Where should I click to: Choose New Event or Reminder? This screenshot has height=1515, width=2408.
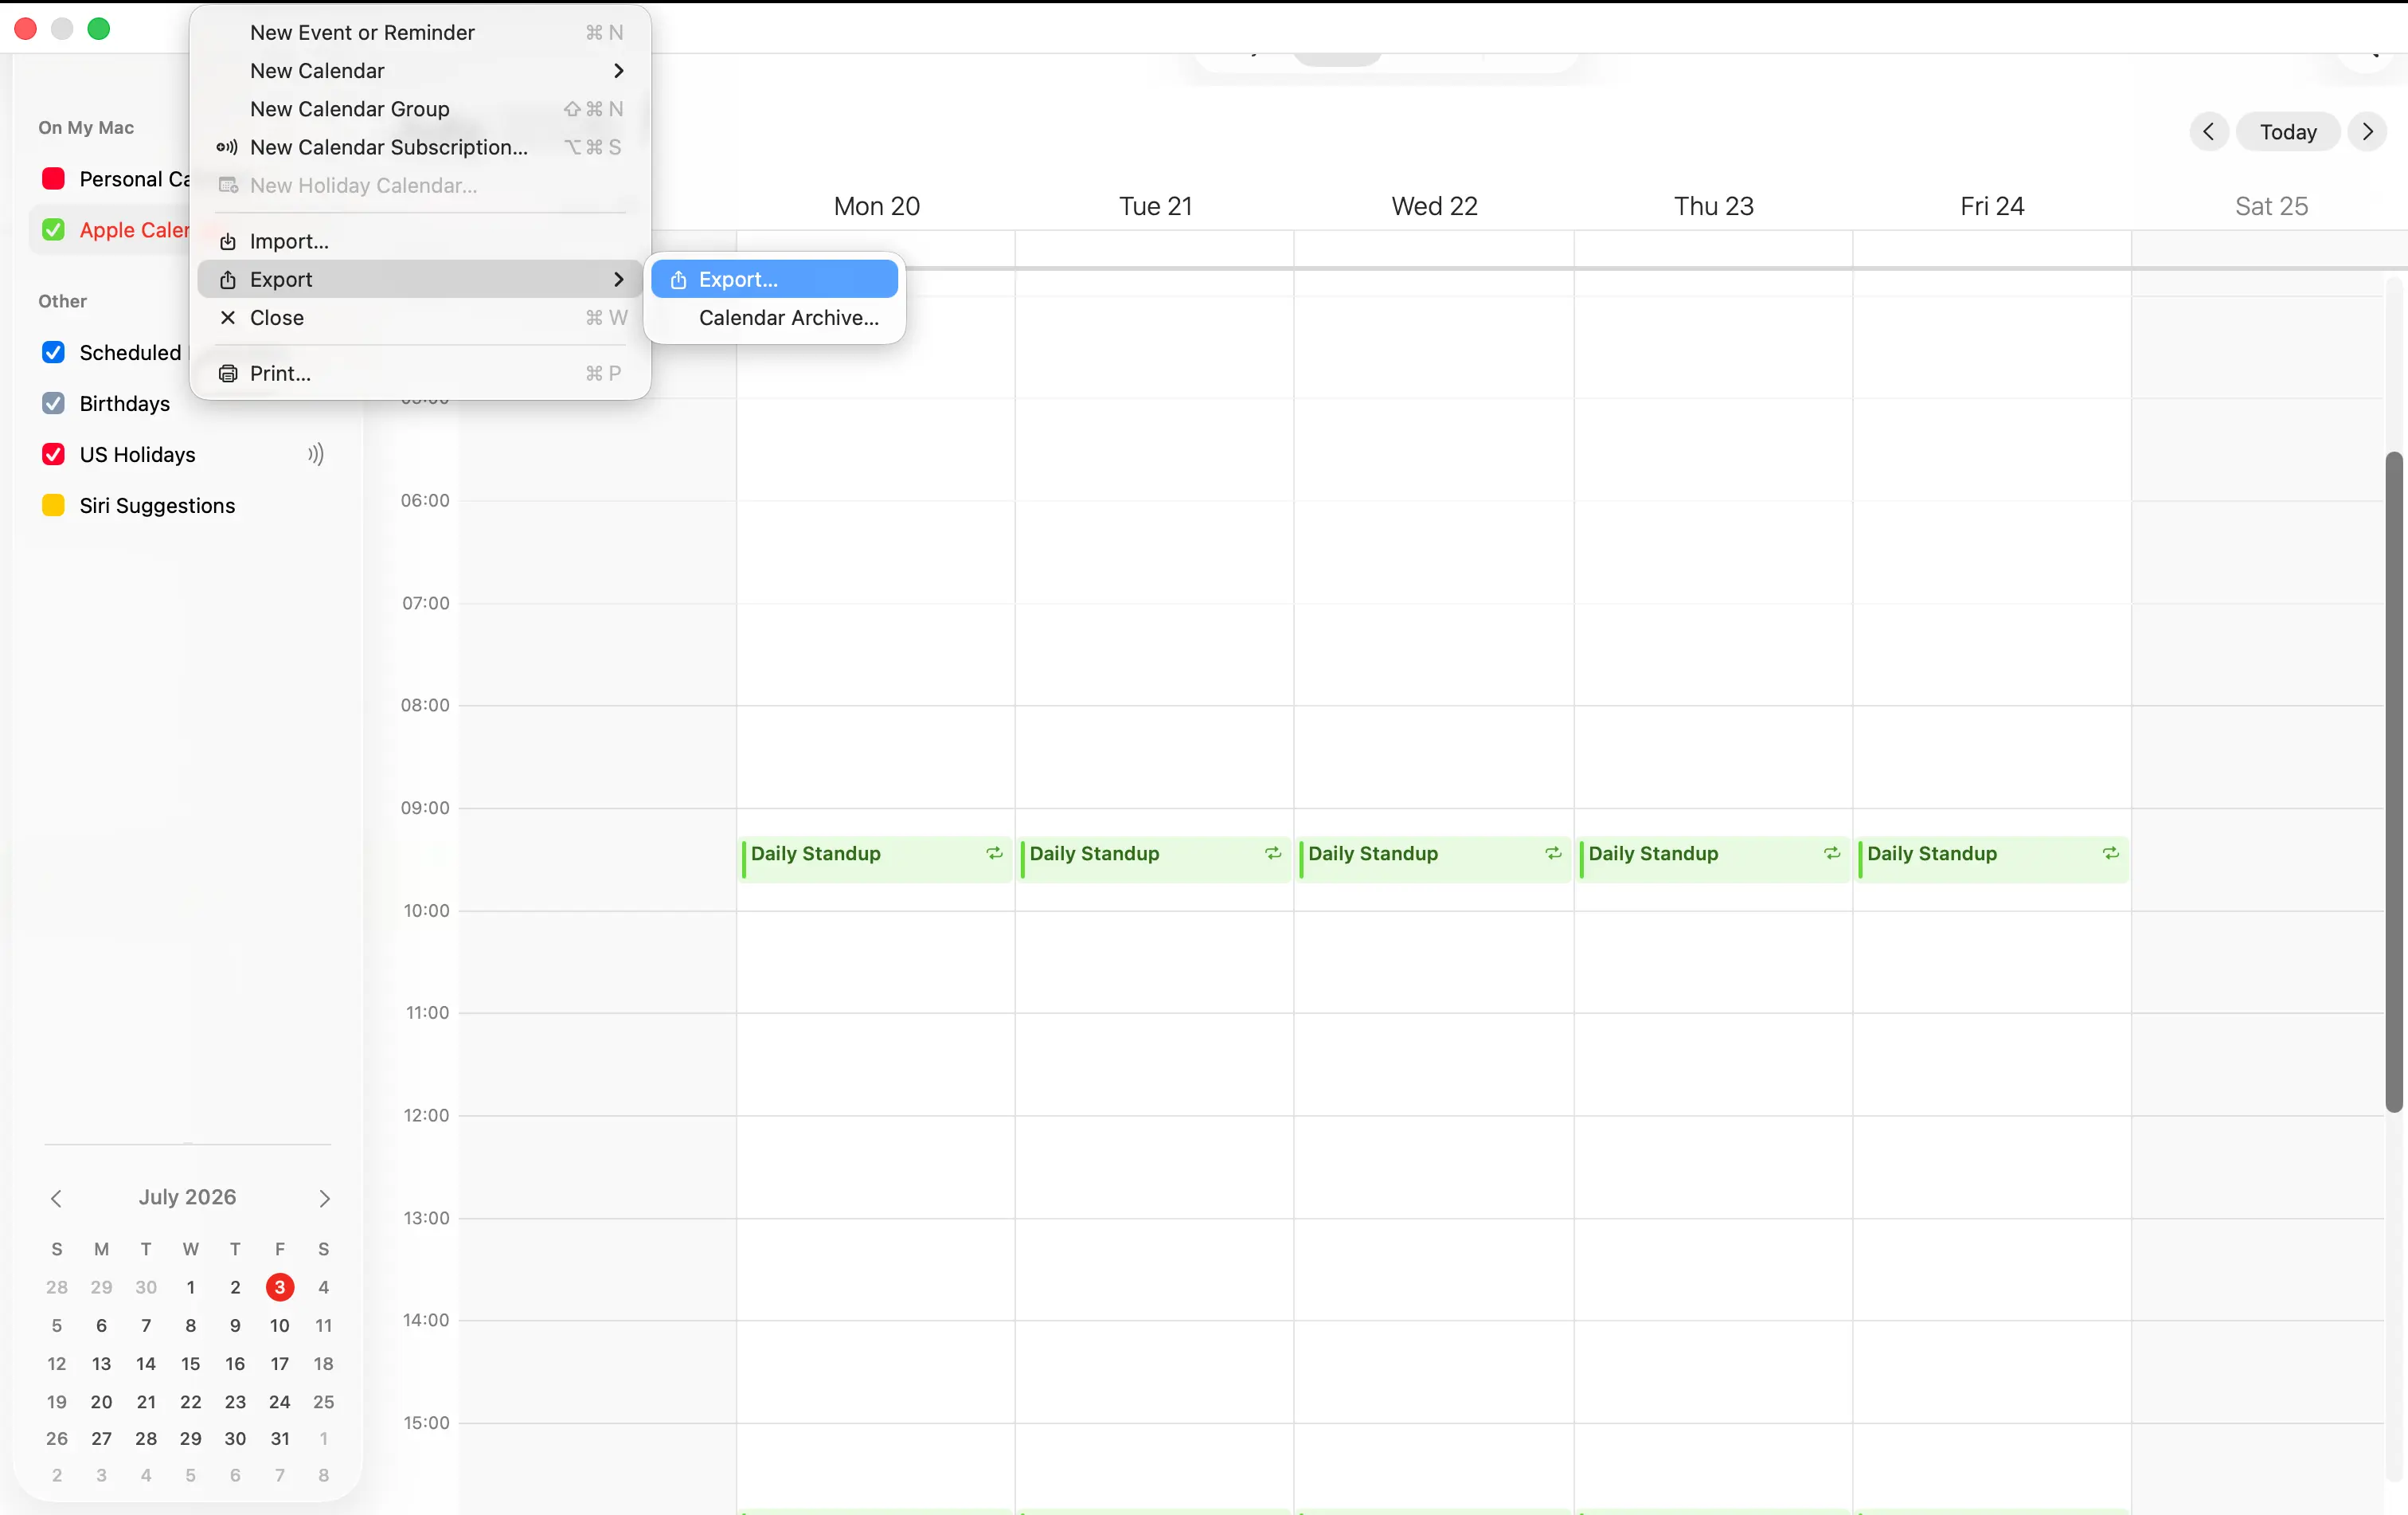point(420,33)
